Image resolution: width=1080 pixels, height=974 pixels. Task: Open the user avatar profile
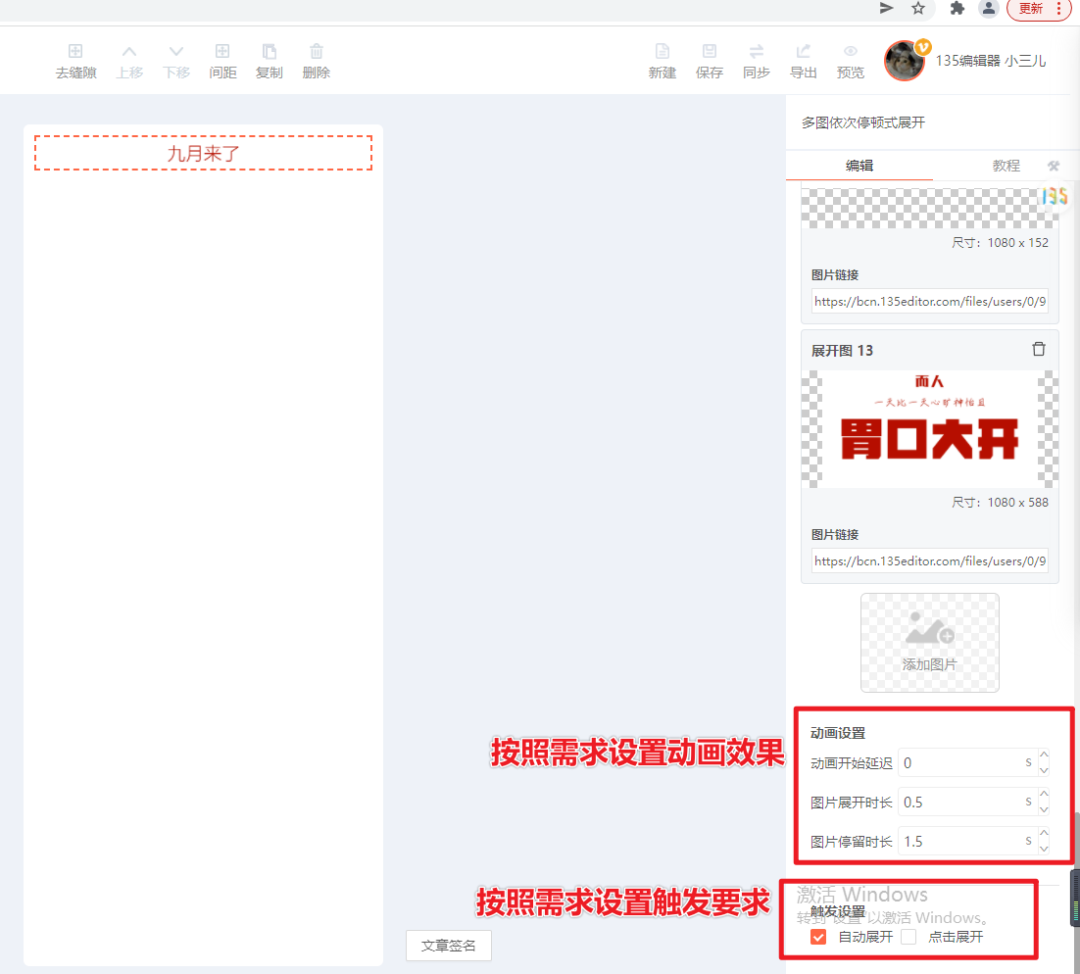(x=904, y=61)
